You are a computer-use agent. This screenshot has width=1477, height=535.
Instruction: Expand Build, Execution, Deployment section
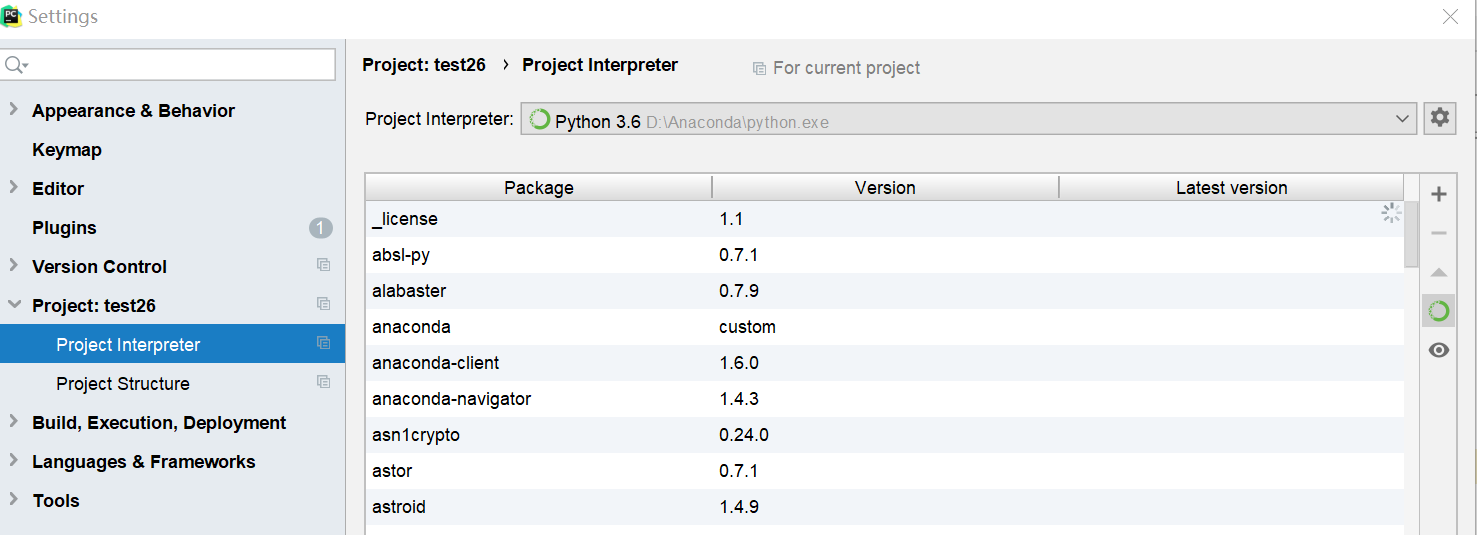click(x=13, y=422)
